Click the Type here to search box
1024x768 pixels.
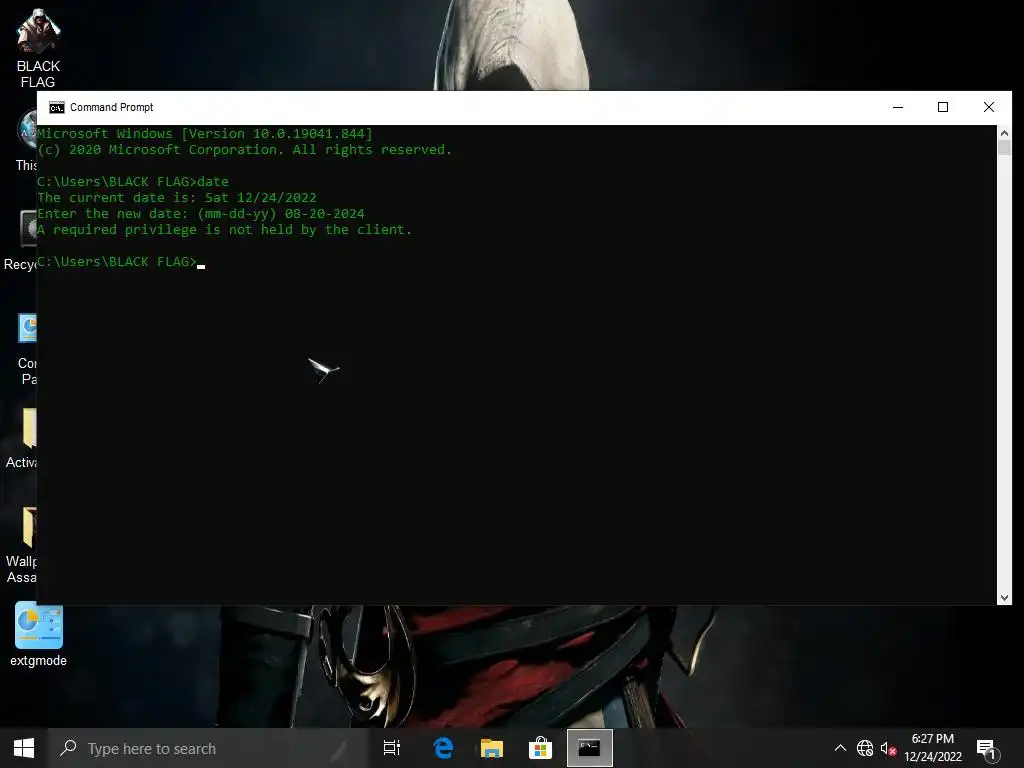coord(208,748)
